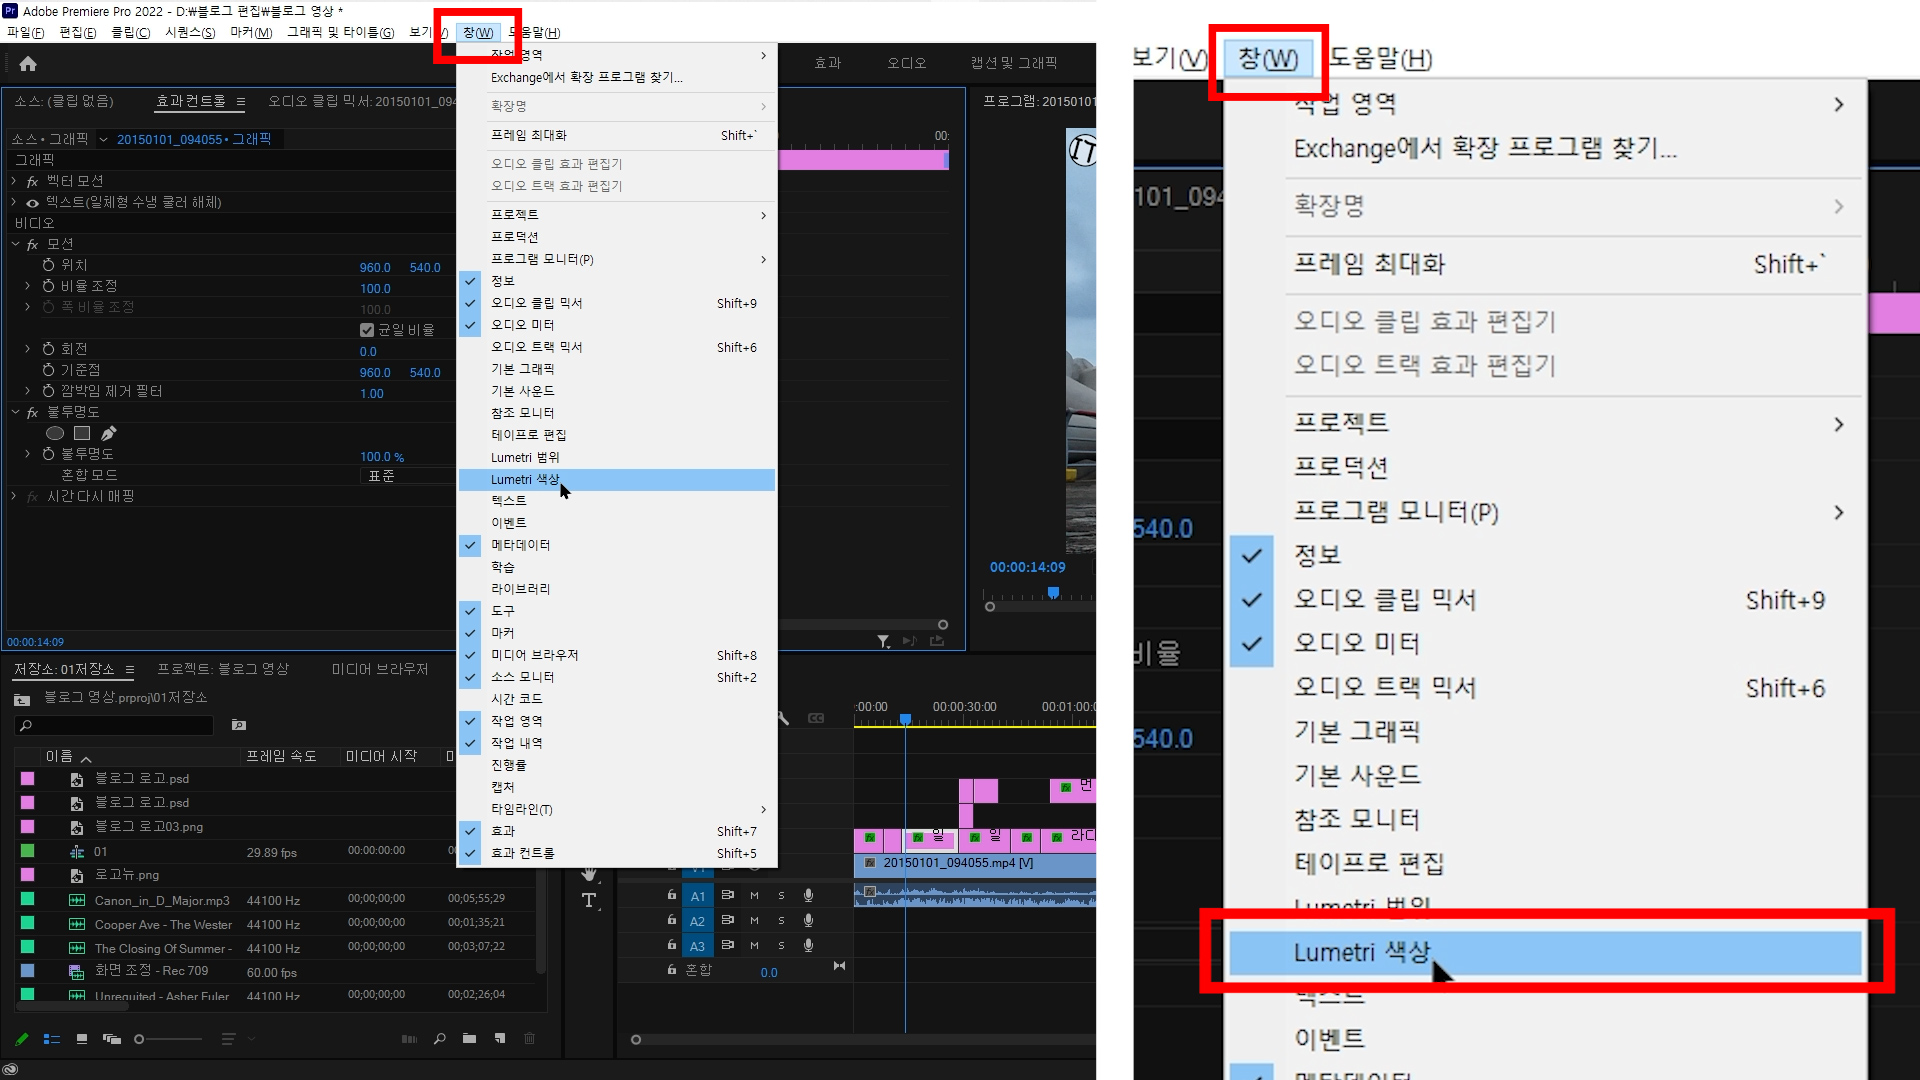Click the Home icon
The width and height of the screenshot is (1920, 1080).
(x=28, y=64)
